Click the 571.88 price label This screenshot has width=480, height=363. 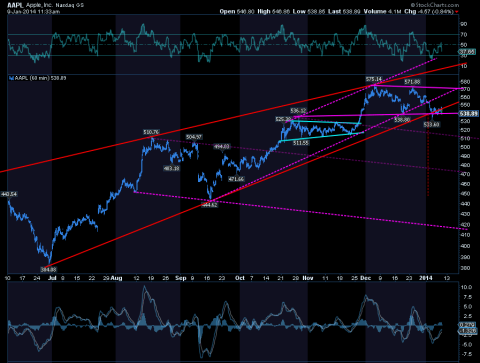coord(412,82)
